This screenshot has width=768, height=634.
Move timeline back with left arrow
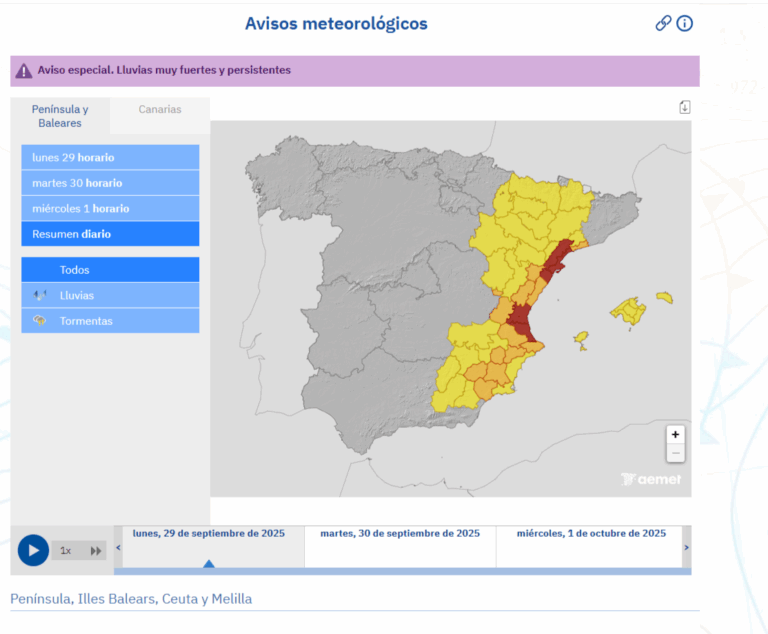(118, 547)
